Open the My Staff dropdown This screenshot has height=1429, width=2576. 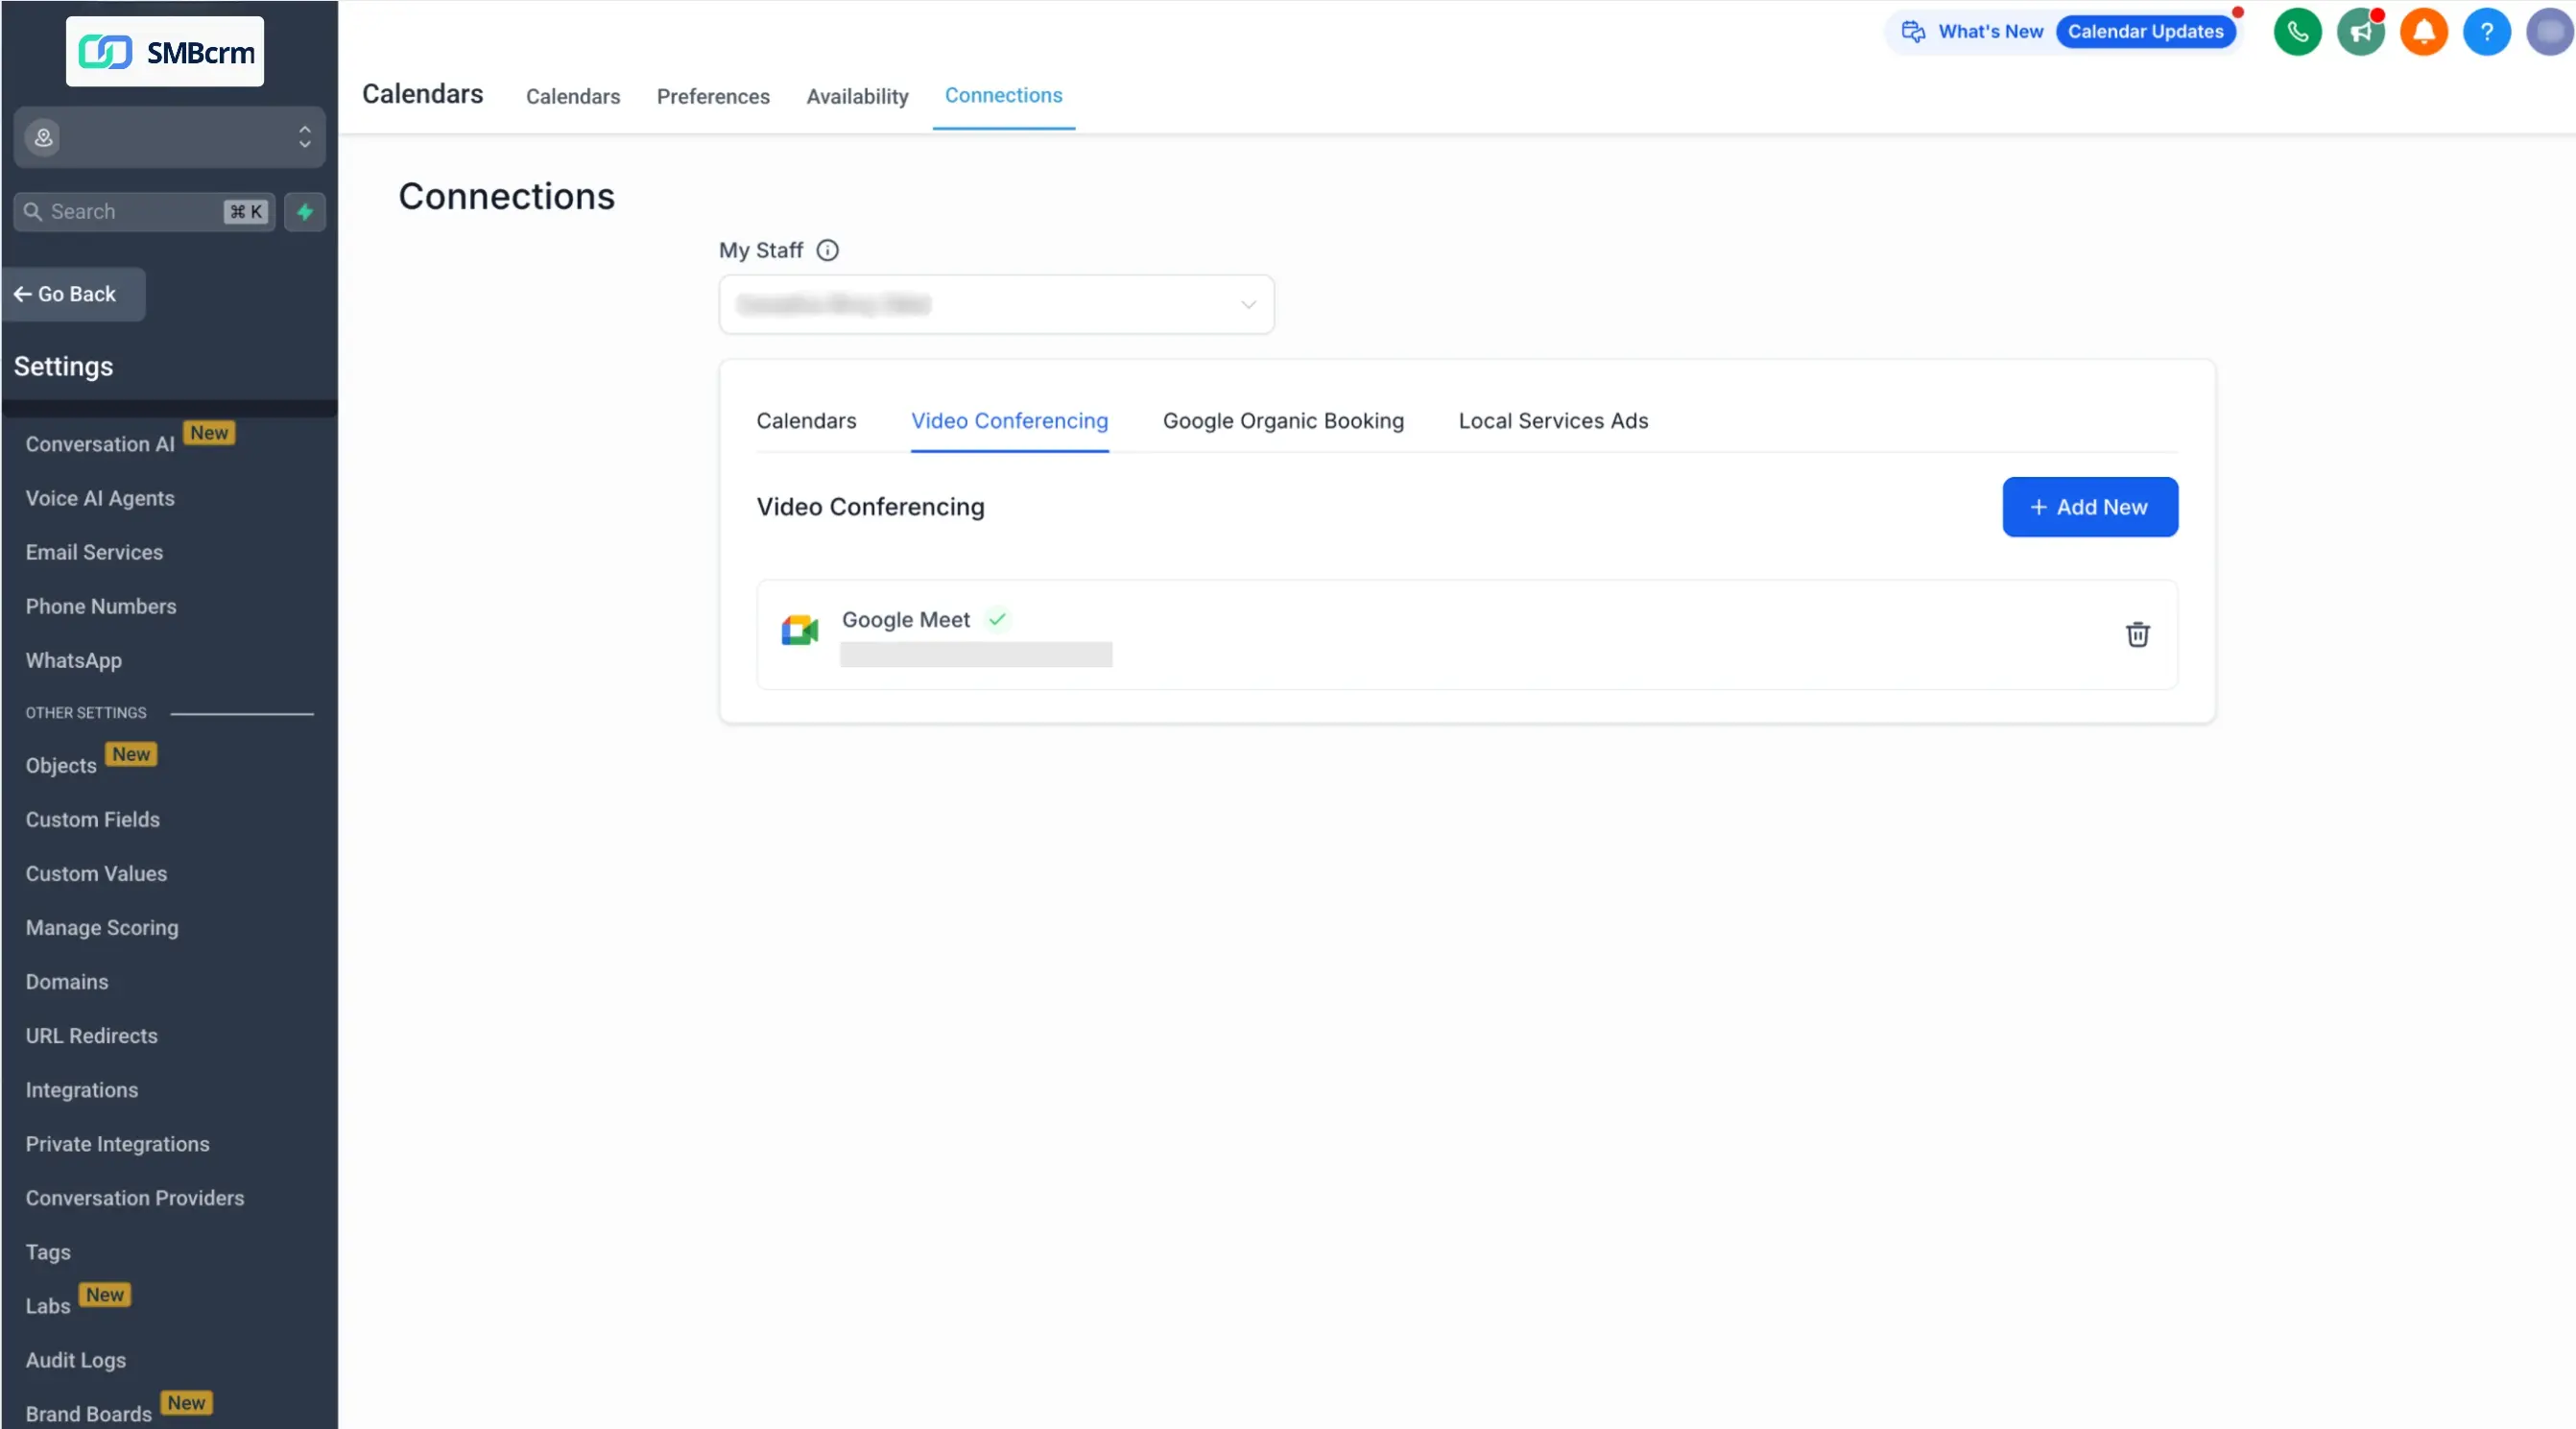996,304
